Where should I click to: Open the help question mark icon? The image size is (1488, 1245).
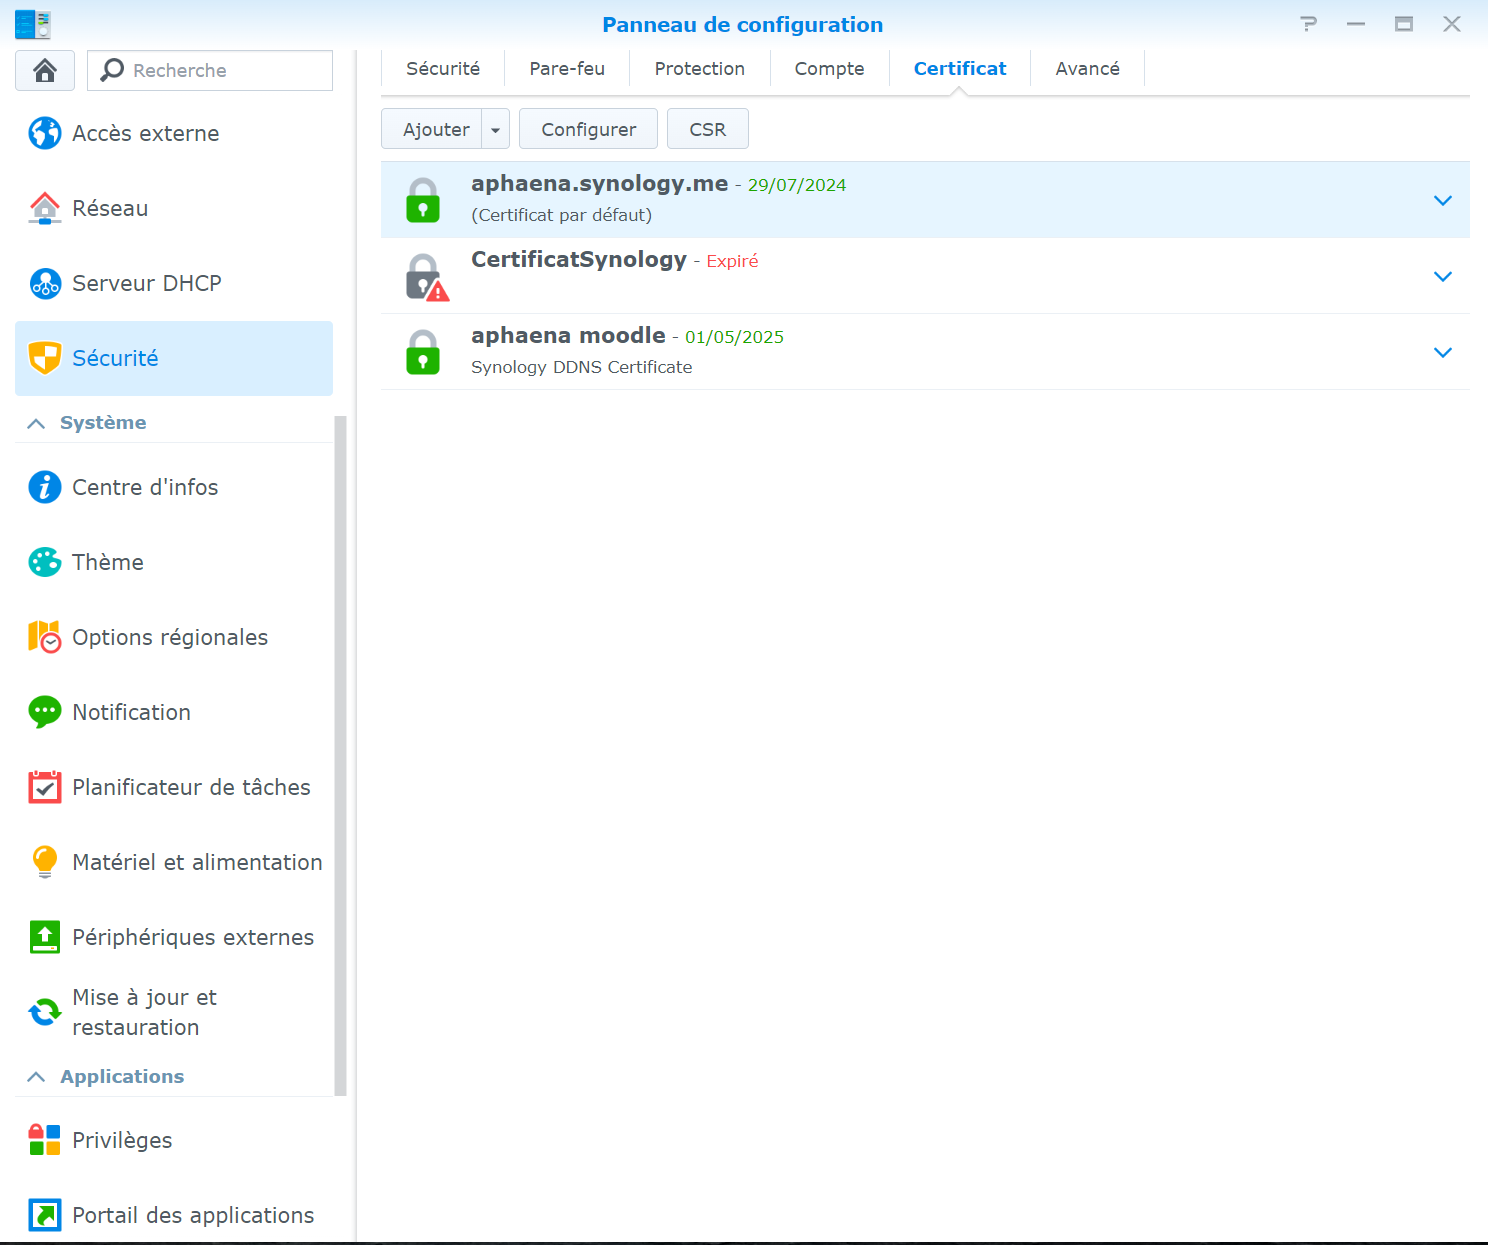coord(1308,24)
